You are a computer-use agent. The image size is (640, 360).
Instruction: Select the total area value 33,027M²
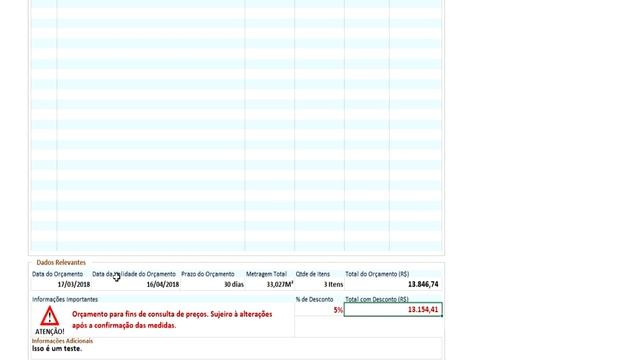tap(280, 284)
